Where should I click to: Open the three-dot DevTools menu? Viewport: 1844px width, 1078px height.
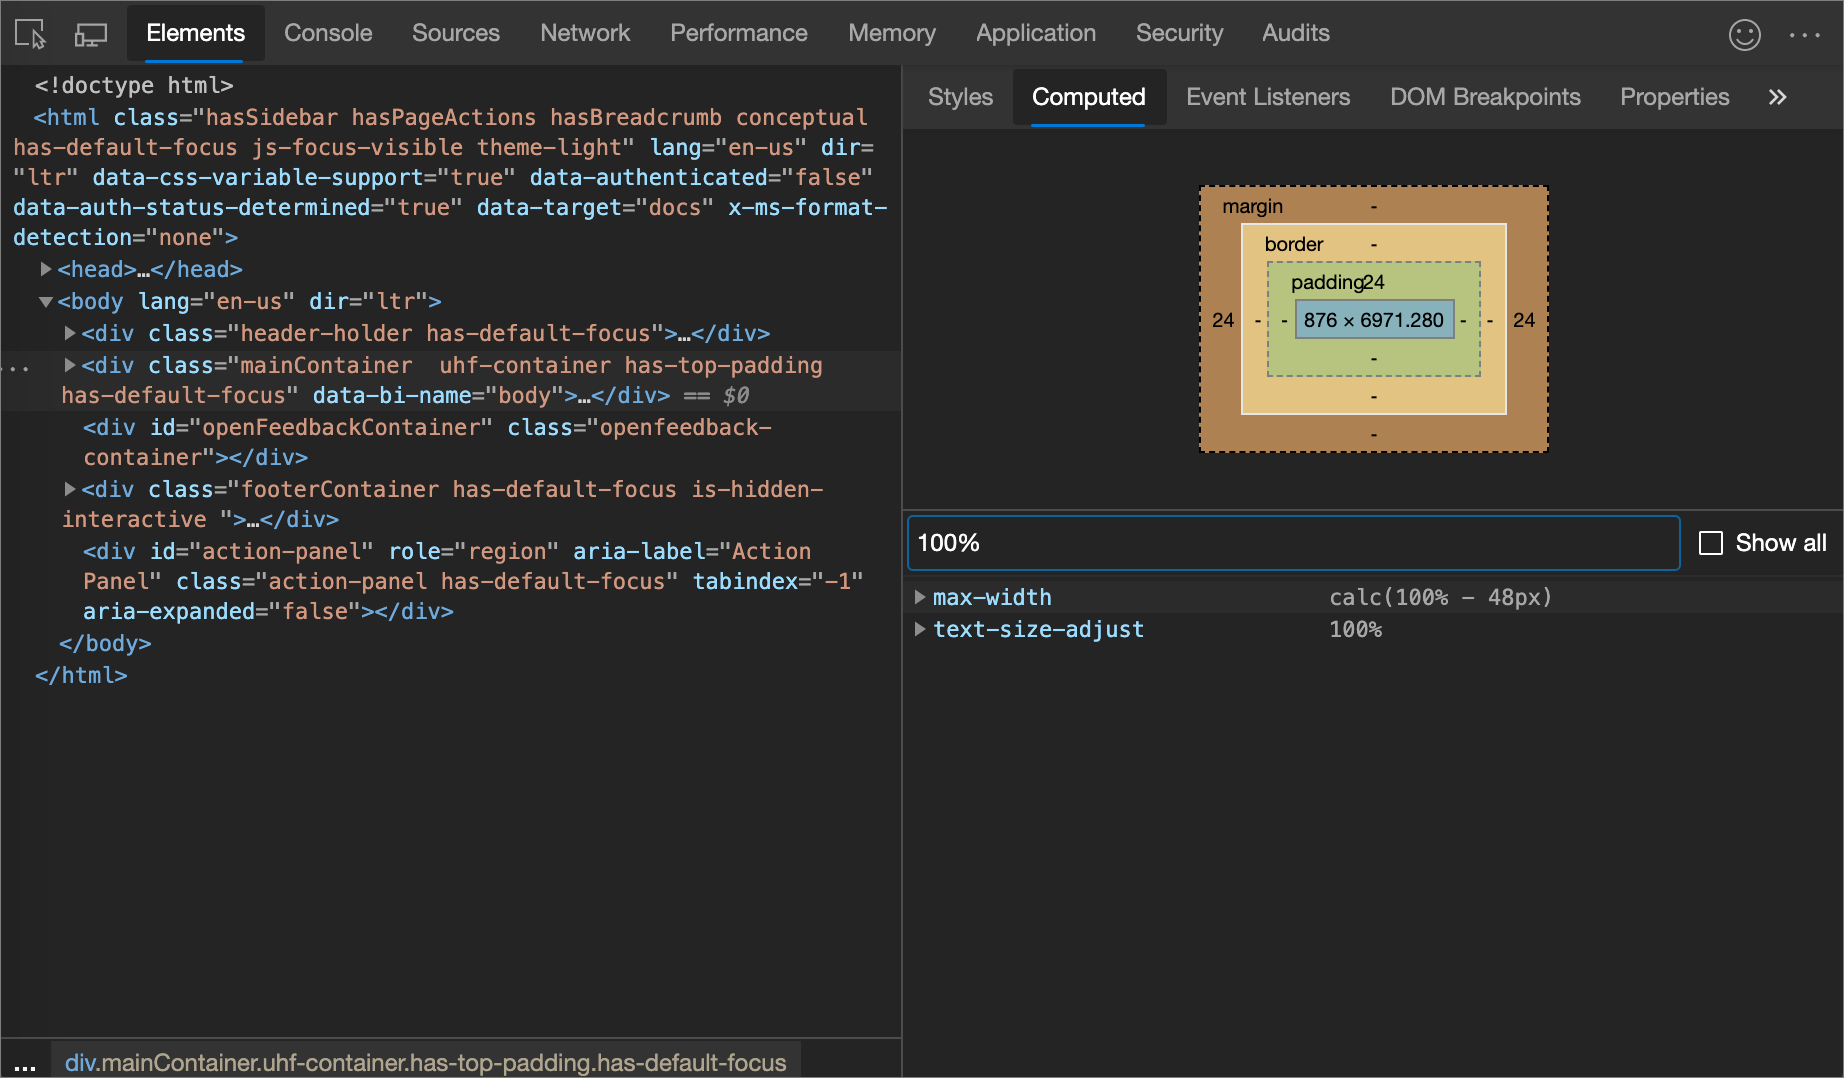[1804, 35]
